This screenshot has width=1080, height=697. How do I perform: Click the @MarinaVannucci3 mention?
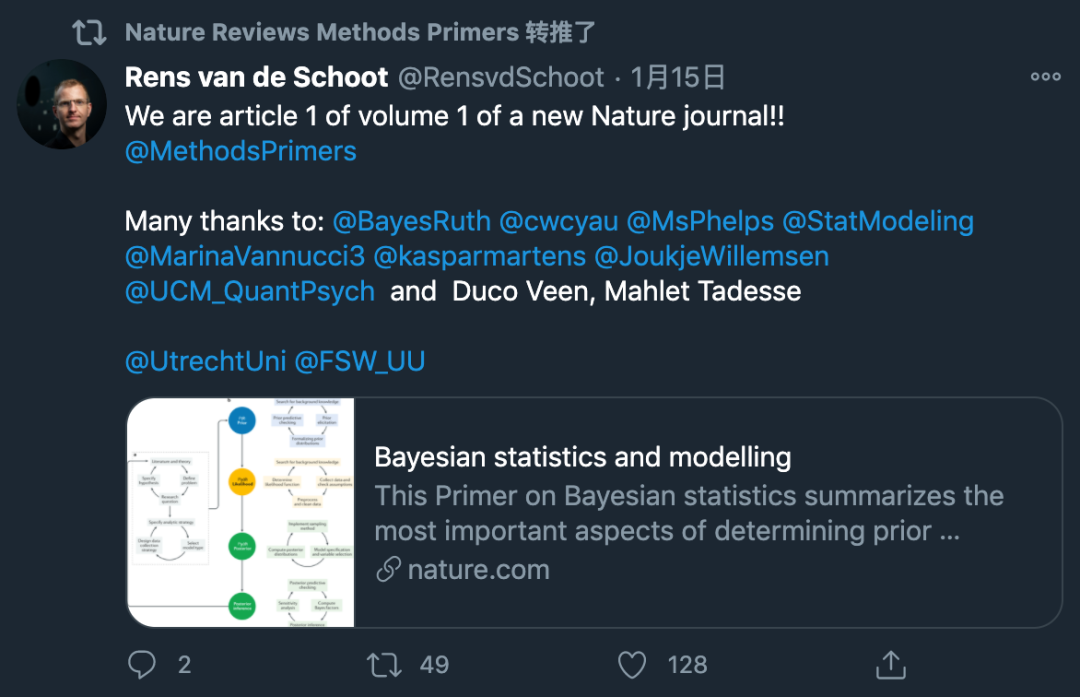click(x=245, y=256)
